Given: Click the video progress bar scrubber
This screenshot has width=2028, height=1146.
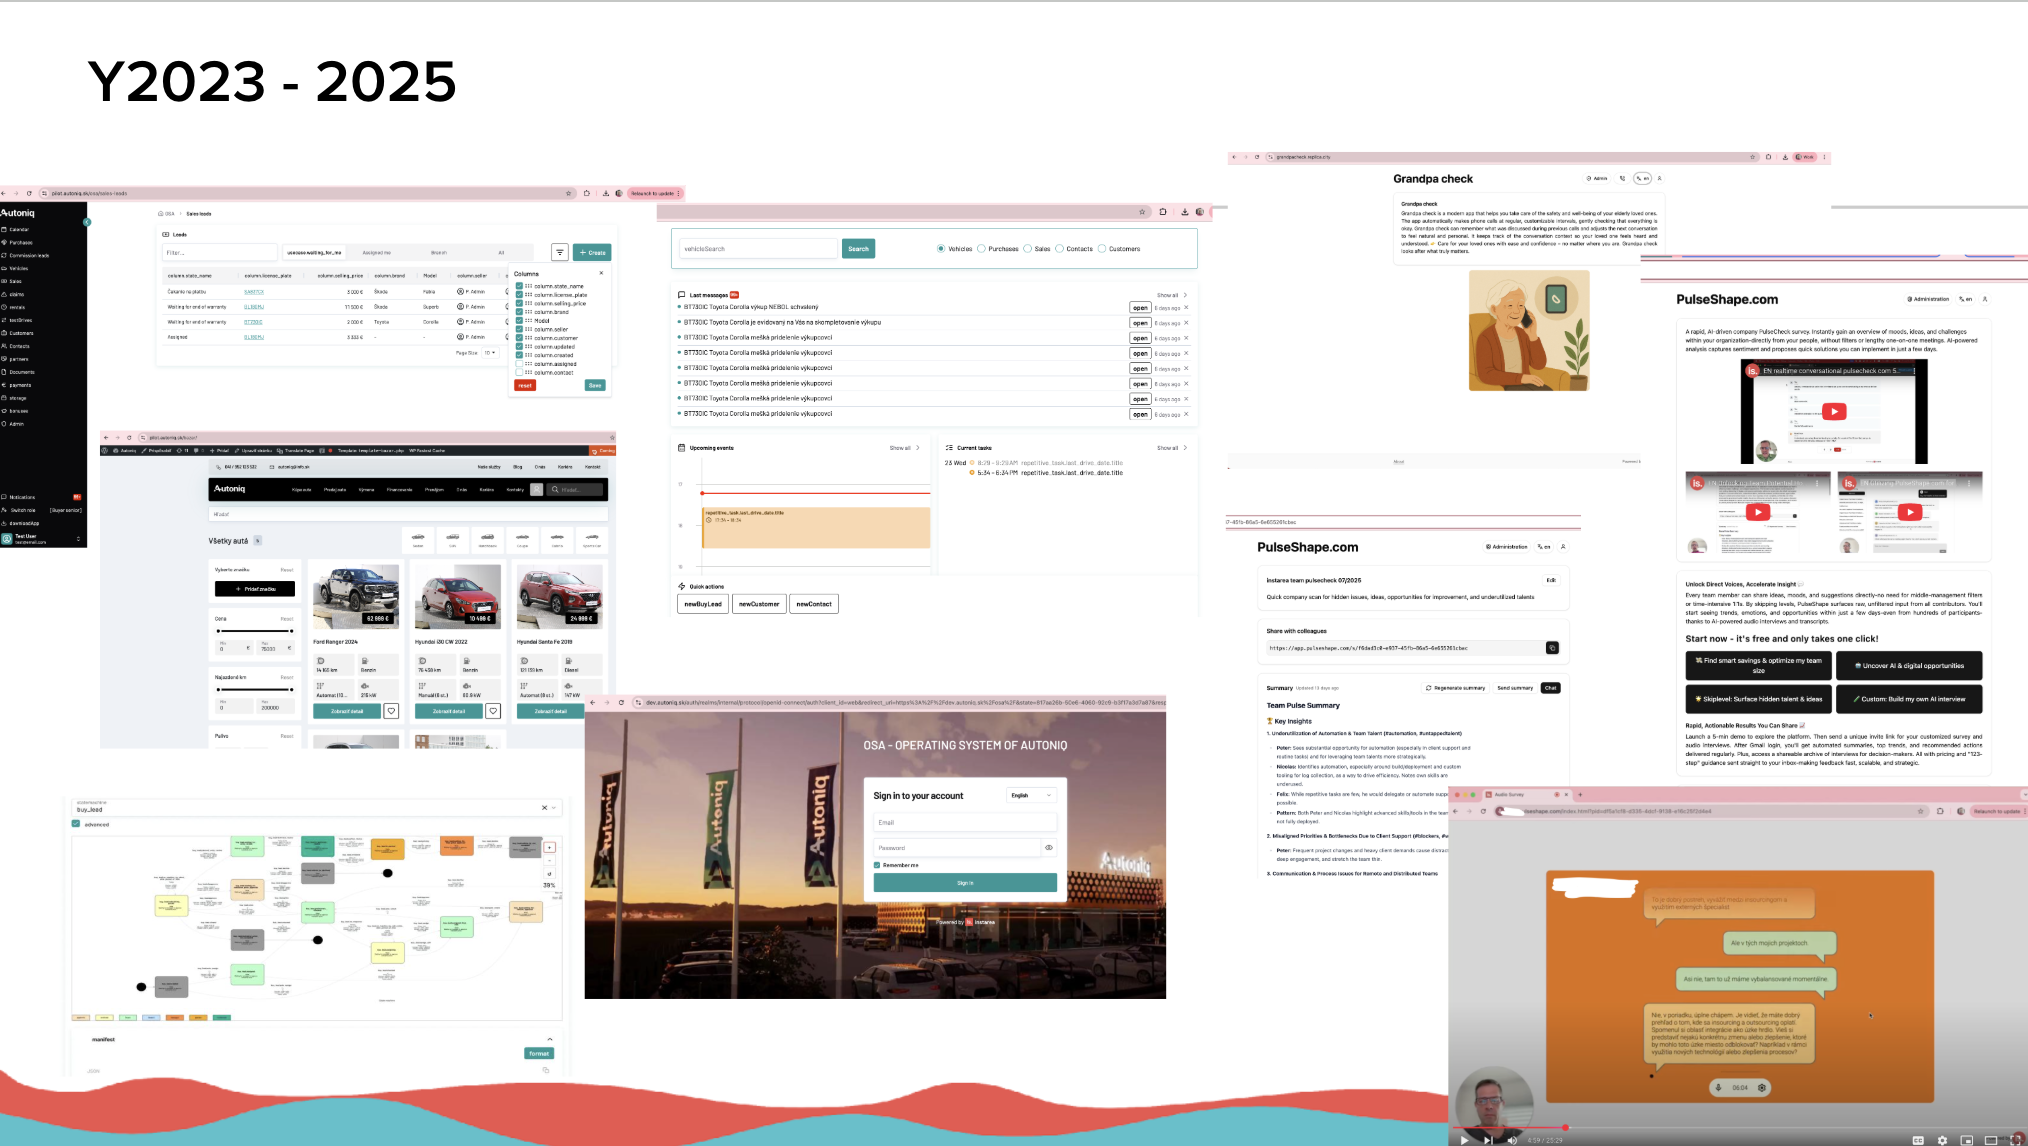Looking at the screenshot, I should click(1565, 1128).
